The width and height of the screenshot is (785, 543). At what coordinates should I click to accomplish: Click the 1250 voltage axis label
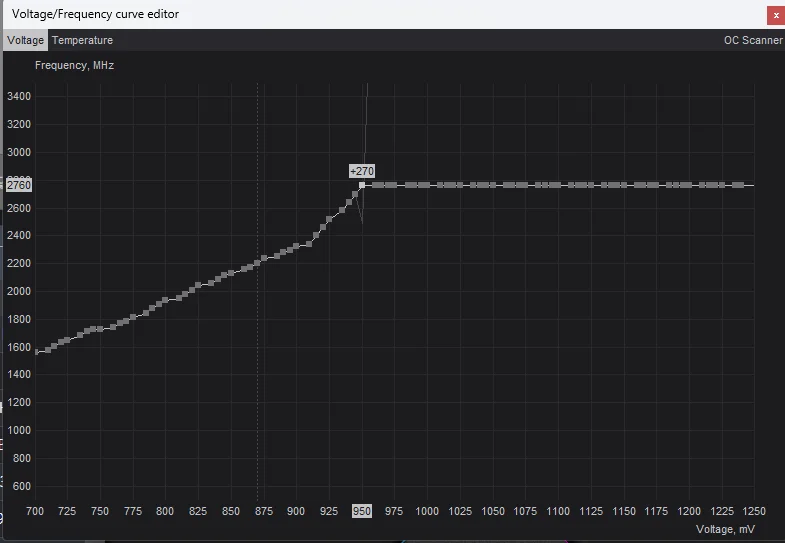tap(754, 511)
